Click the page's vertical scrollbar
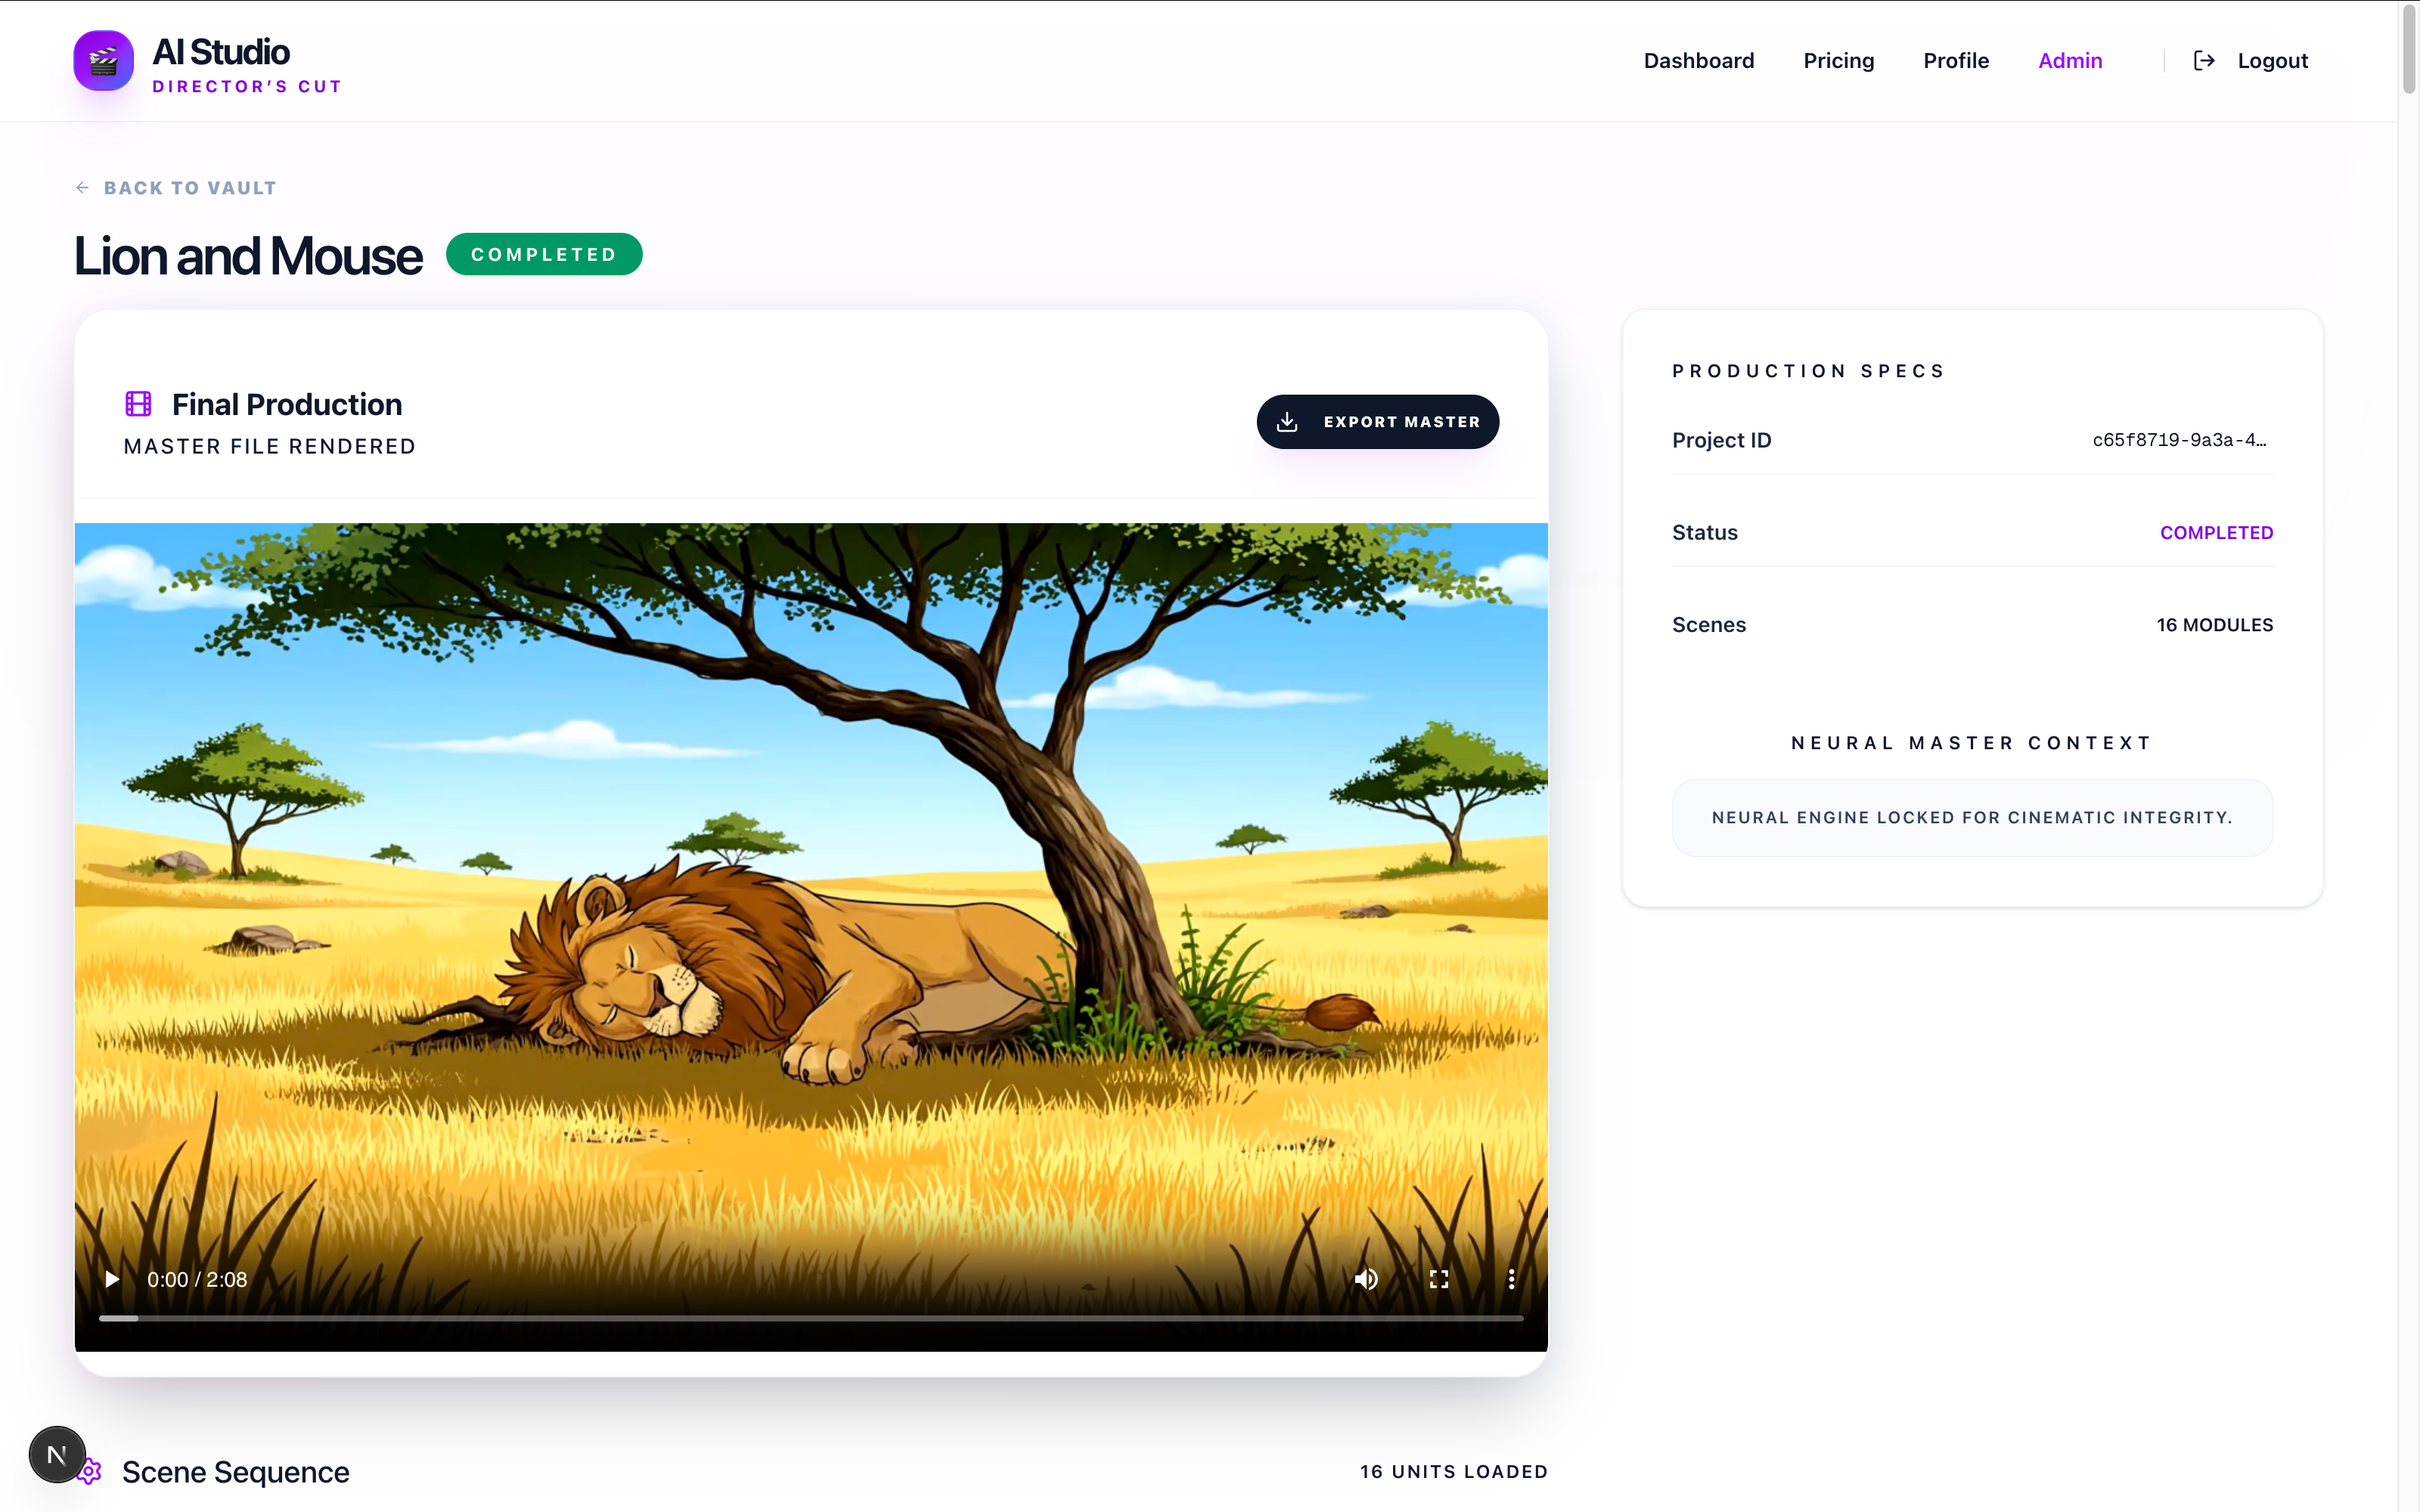Viewport: 2420px width, 1512px height. tap(2408, 50)
